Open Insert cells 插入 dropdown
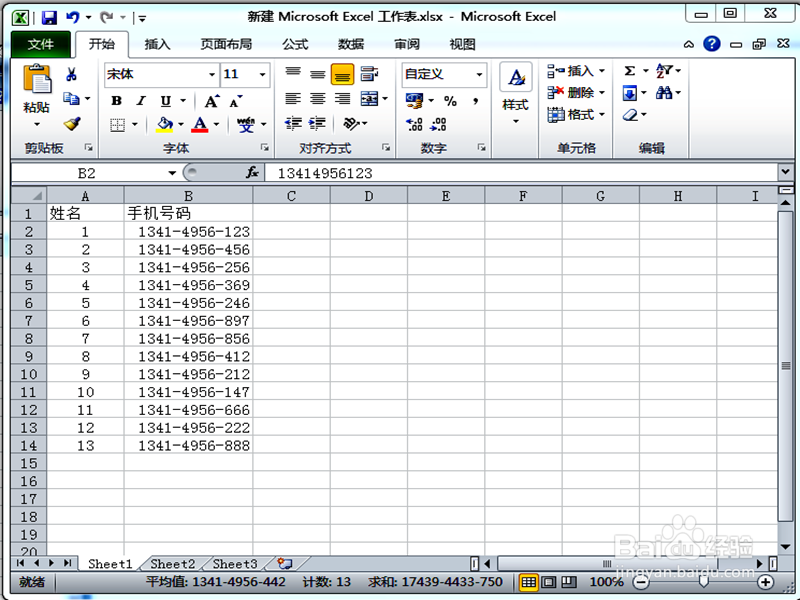 [576, 70]
